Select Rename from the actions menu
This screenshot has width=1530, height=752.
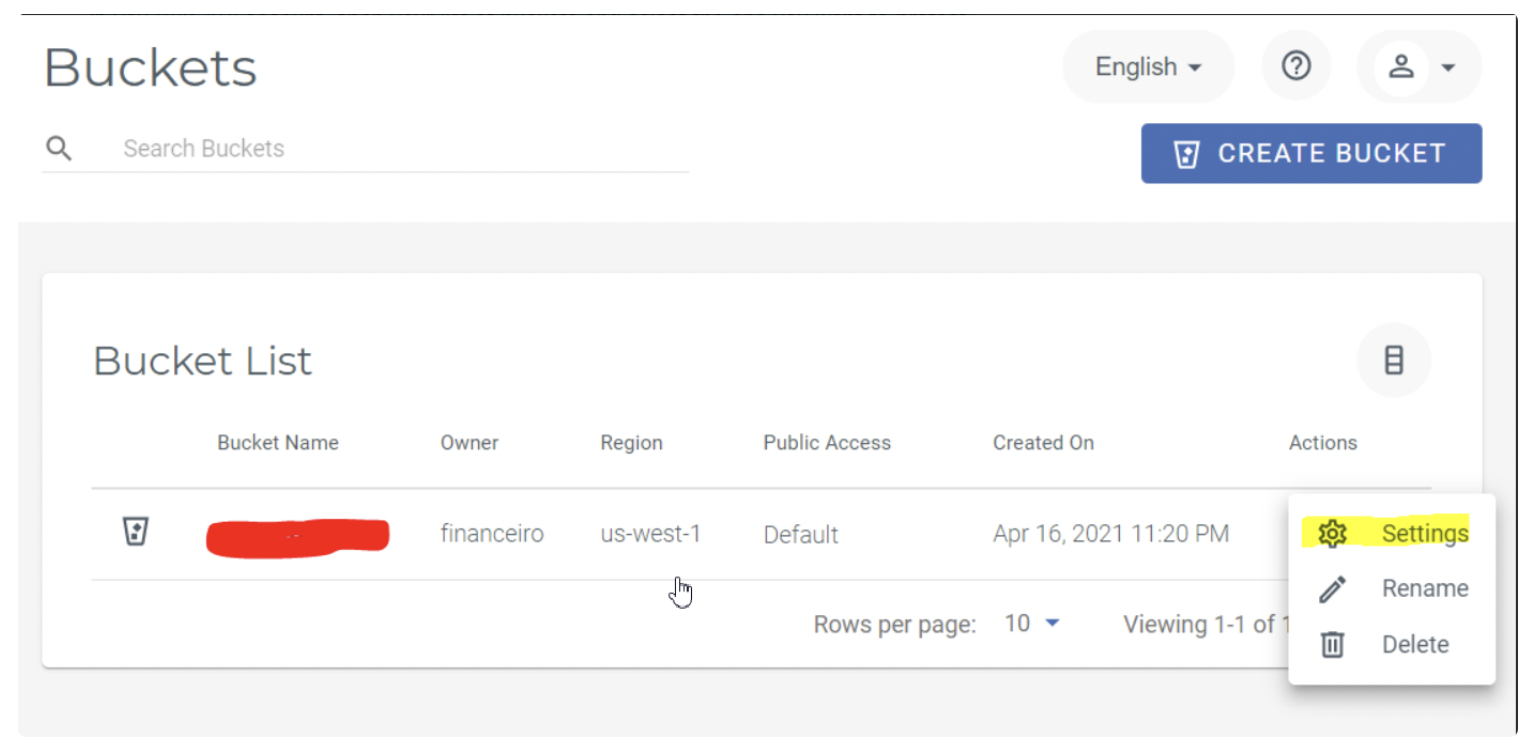tap(1424, 589)
